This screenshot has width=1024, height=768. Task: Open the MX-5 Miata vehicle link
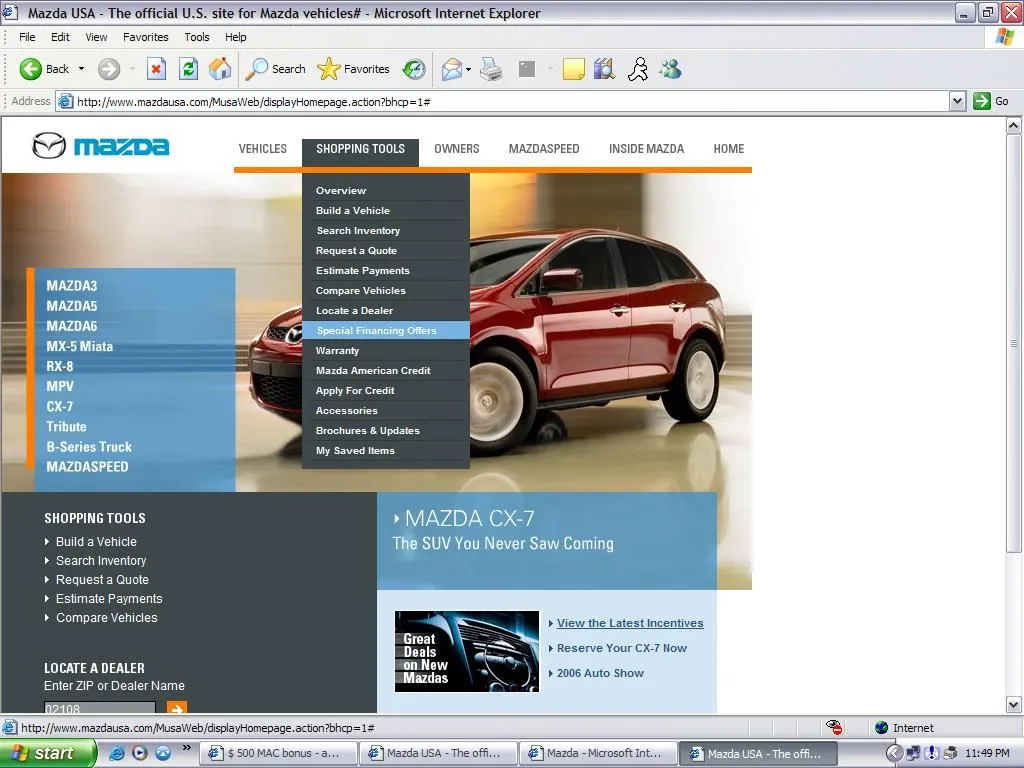tap(80, 346)
